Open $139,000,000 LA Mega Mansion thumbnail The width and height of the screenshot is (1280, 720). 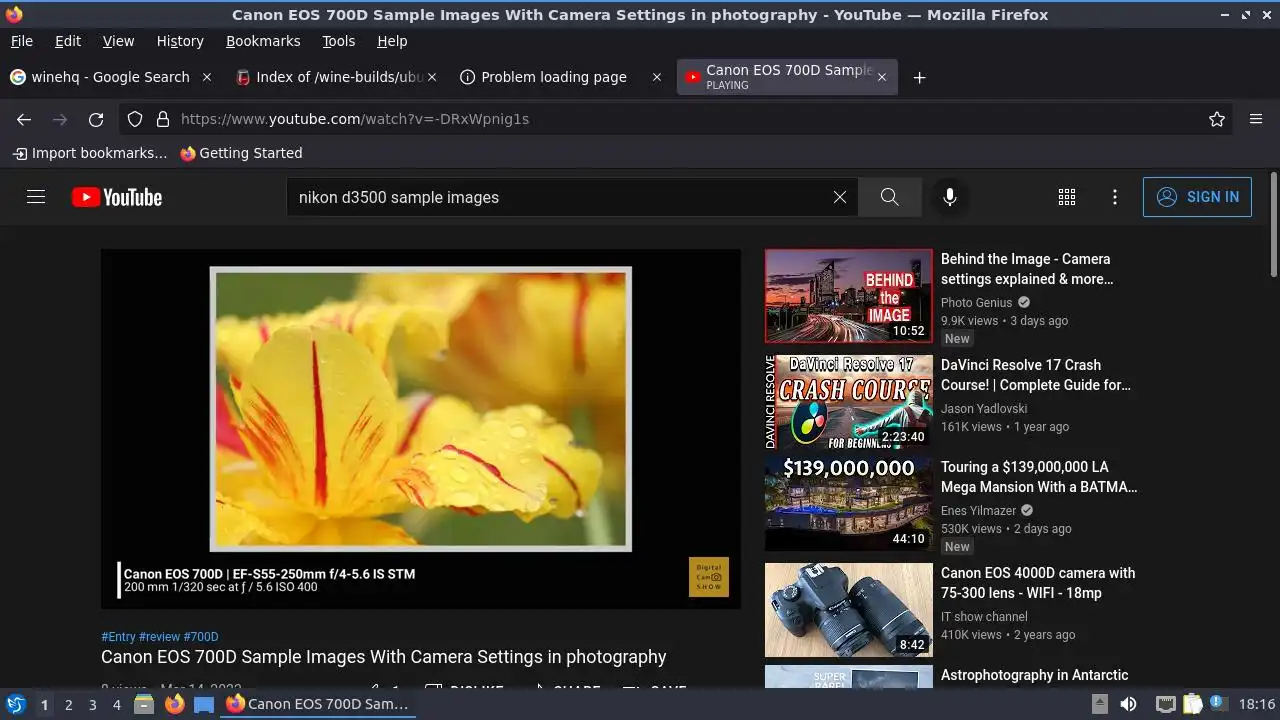[x=849, y=504]
